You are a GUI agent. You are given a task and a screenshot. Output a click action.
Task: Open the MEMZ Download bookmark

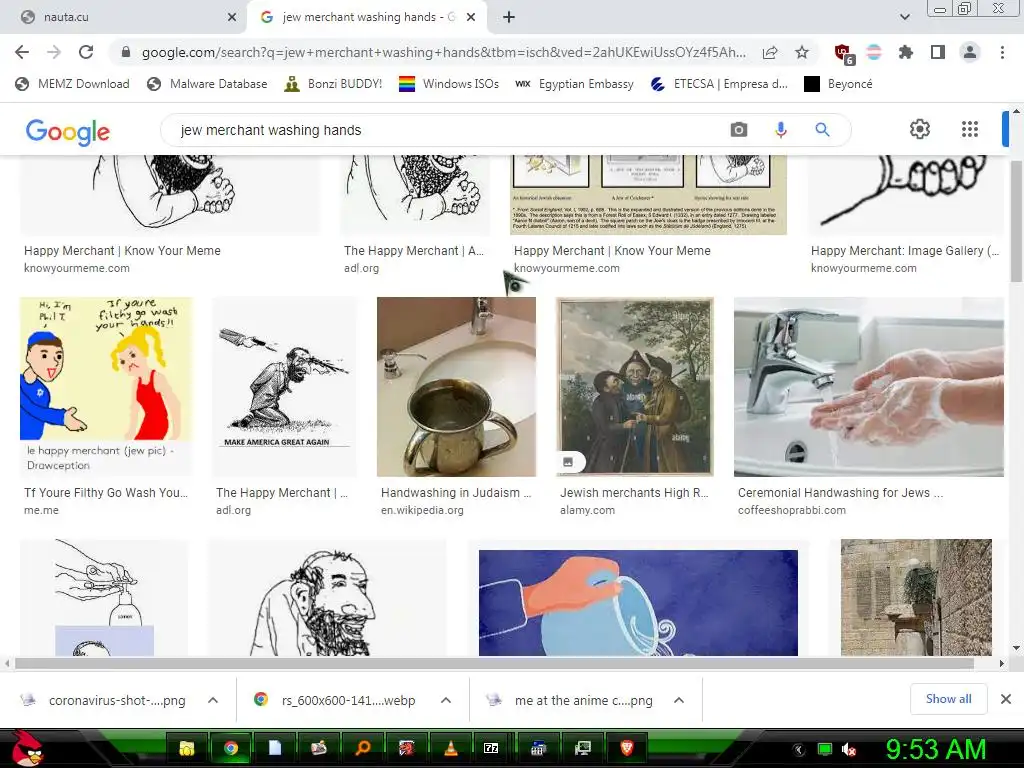pyautogui.click(x=72, y=84)
